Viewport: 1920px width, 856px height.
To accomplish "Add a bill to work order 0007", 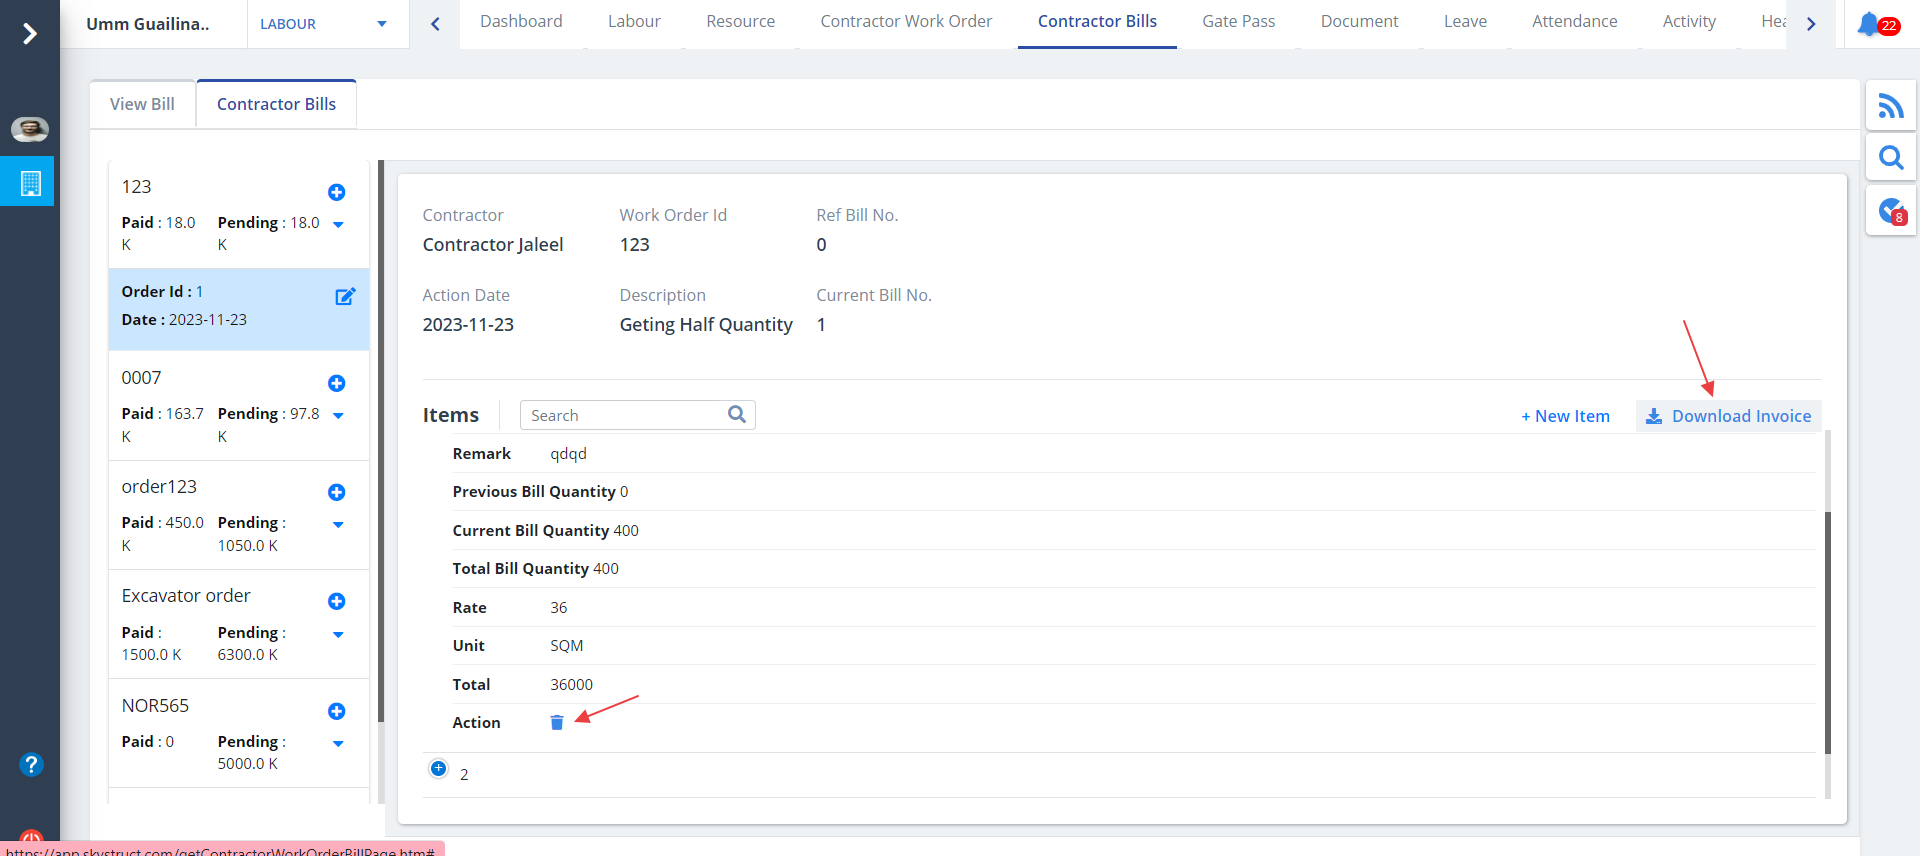I will [x=337, y=383].
